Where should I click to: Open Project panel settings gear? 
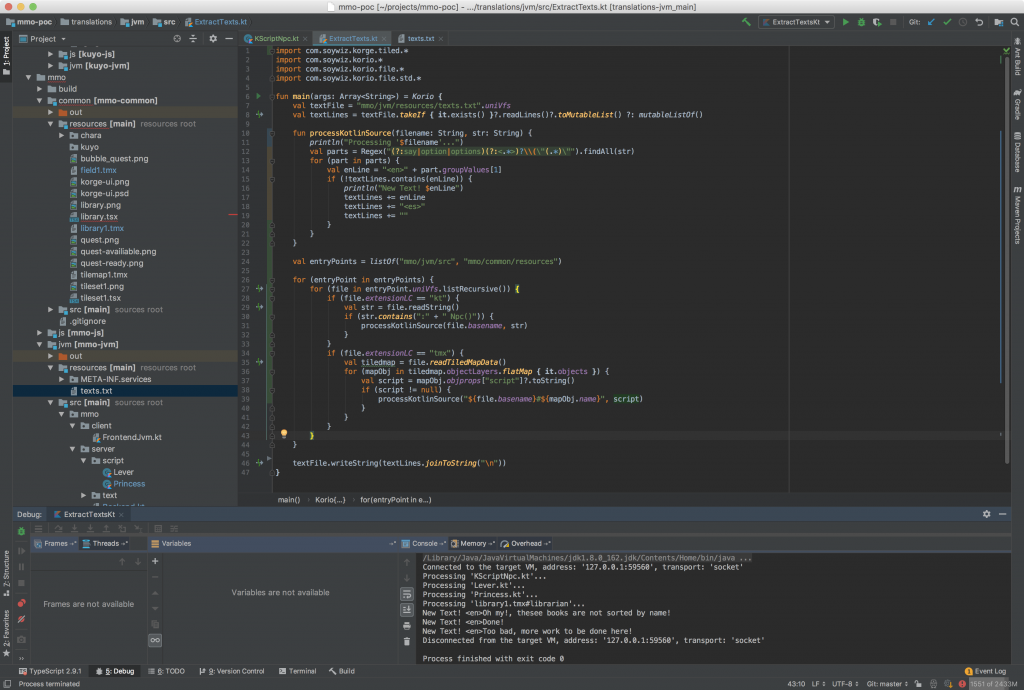pyautogui.click(x=212, y=38)
